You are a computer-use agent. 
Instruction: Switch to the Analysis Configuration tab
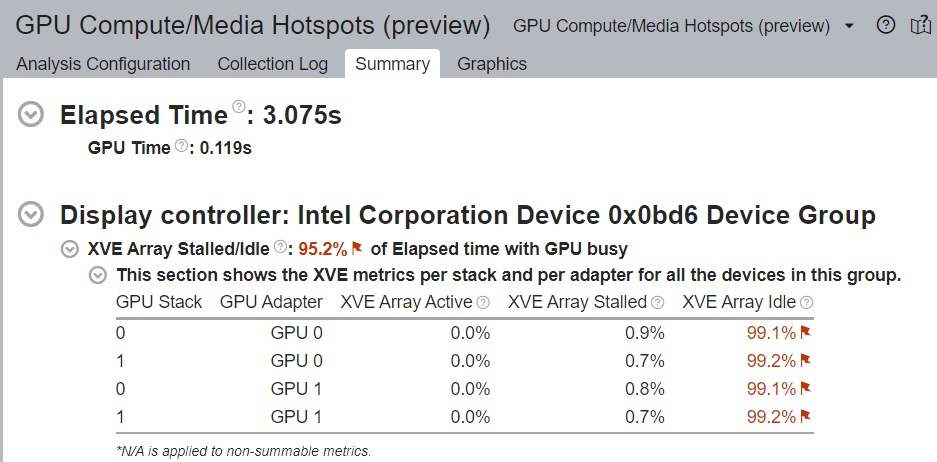tap(103, 64)
